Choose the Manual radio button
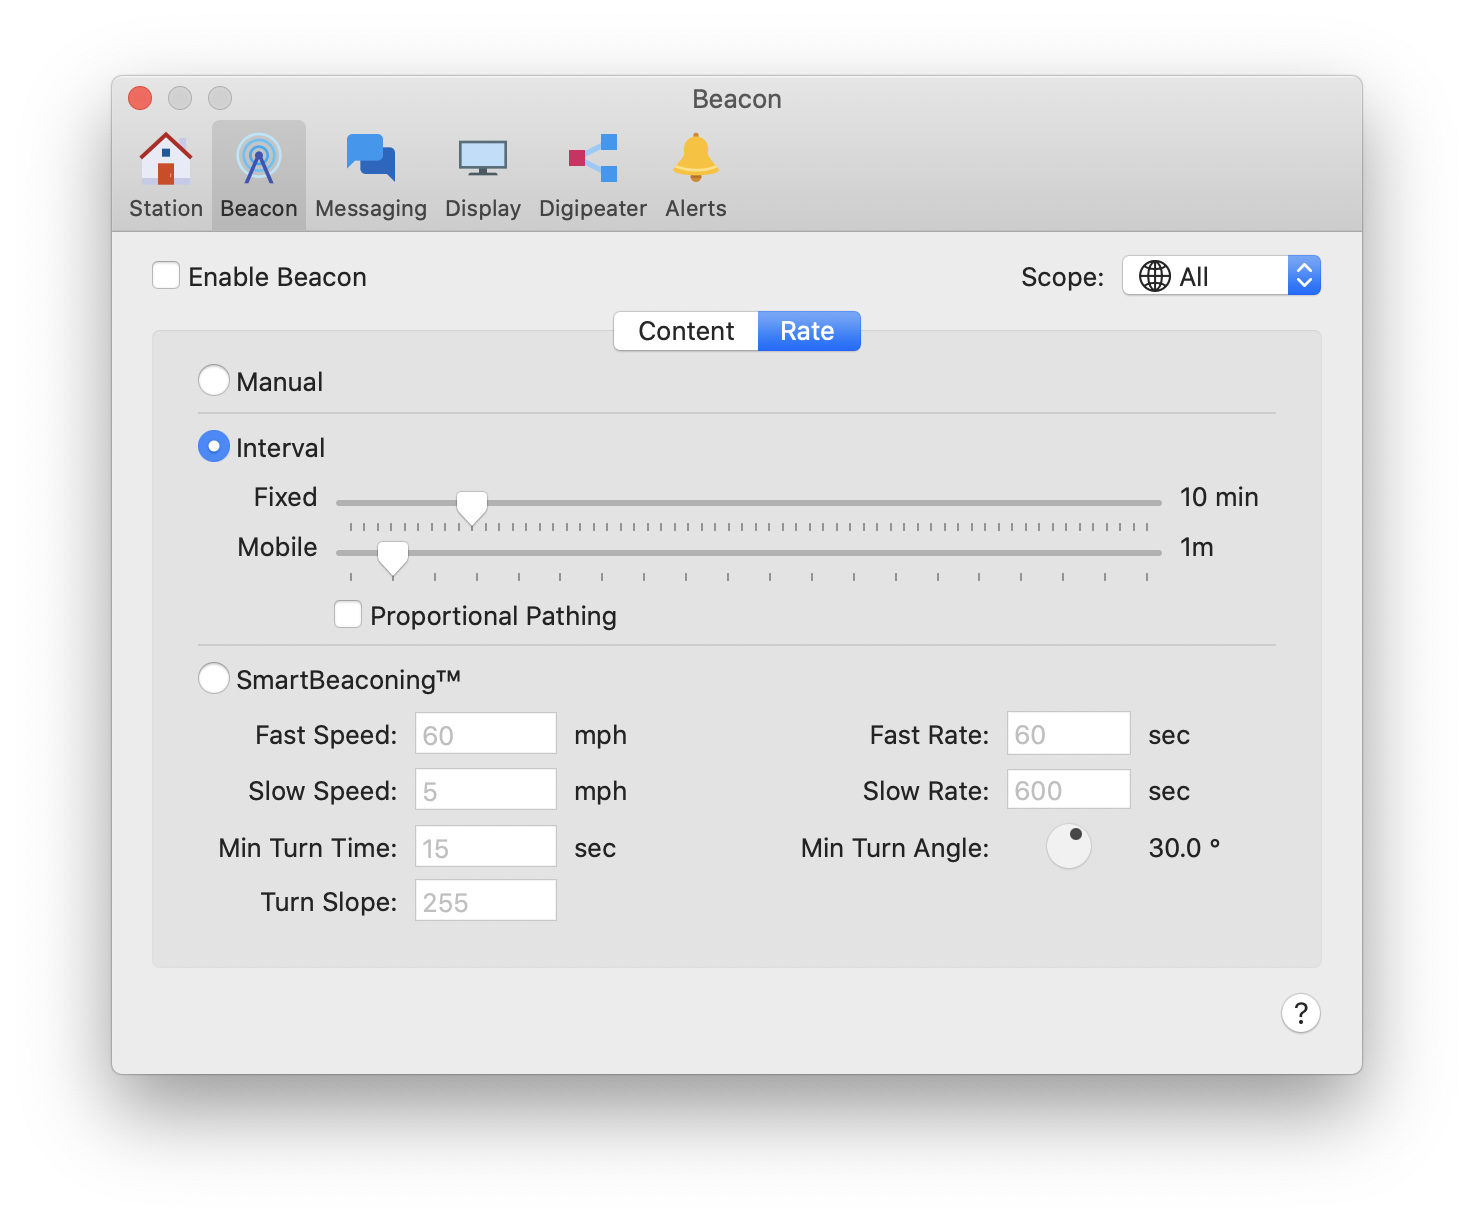The width and height of the screenshot is (1474, 1222). (214, 381)
